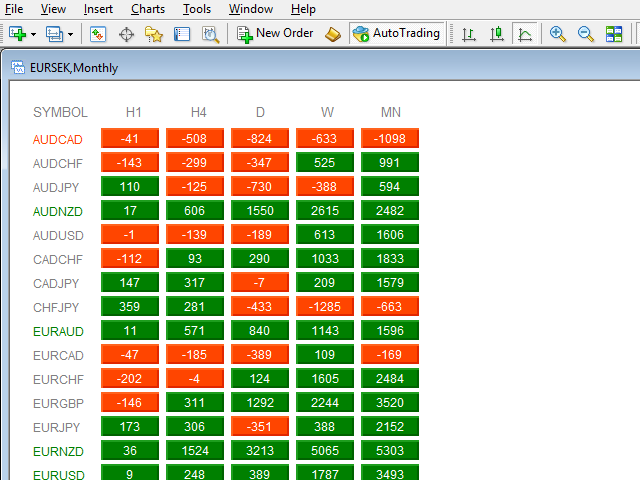This screenshot has width=640, height=480.
Task: Expand the Profiles dropdown arrow
Action: (70, 34)
